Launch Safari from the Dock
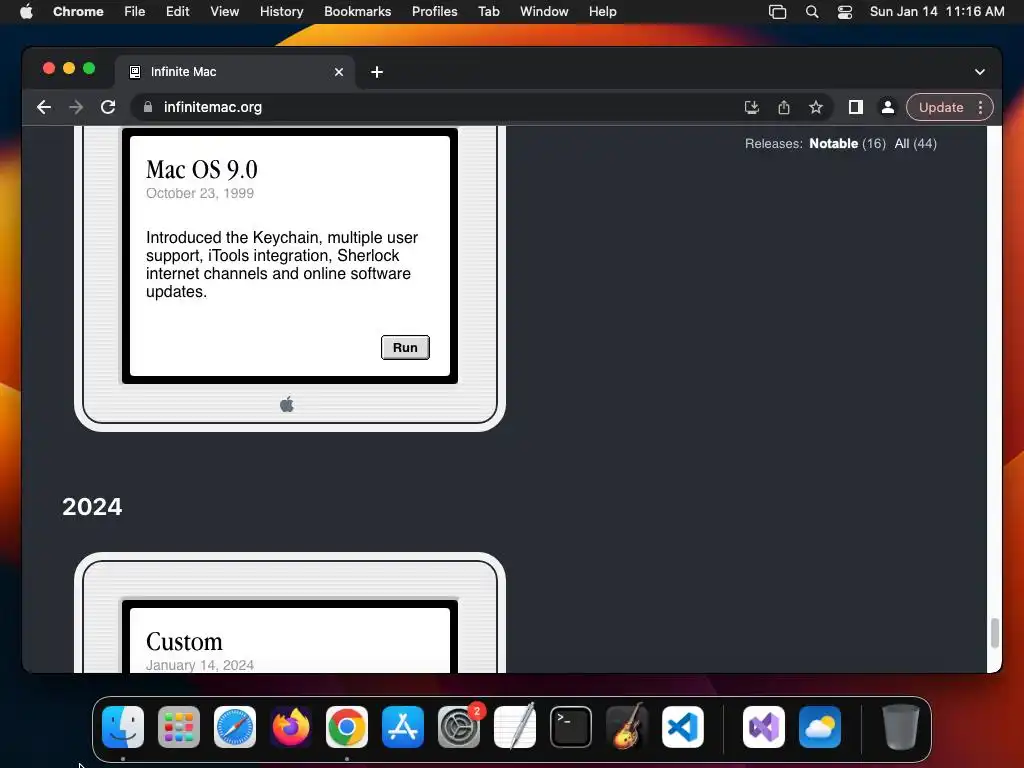The height and width of the screenshot is (768, 1024). (235, 727)
